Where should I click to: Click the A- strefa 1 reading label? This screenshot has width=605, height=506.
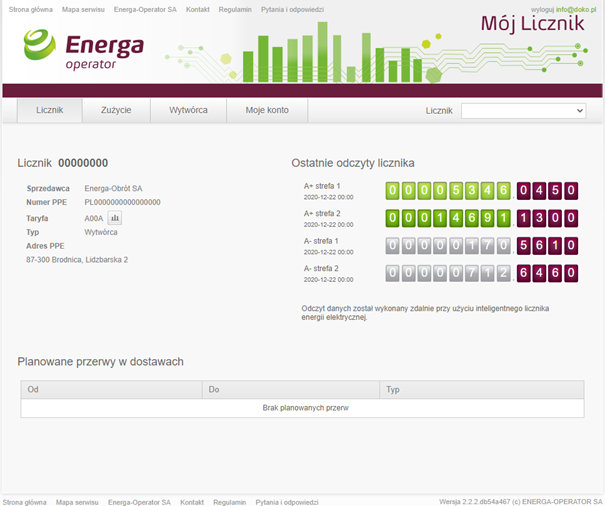(x=321, y=241)
